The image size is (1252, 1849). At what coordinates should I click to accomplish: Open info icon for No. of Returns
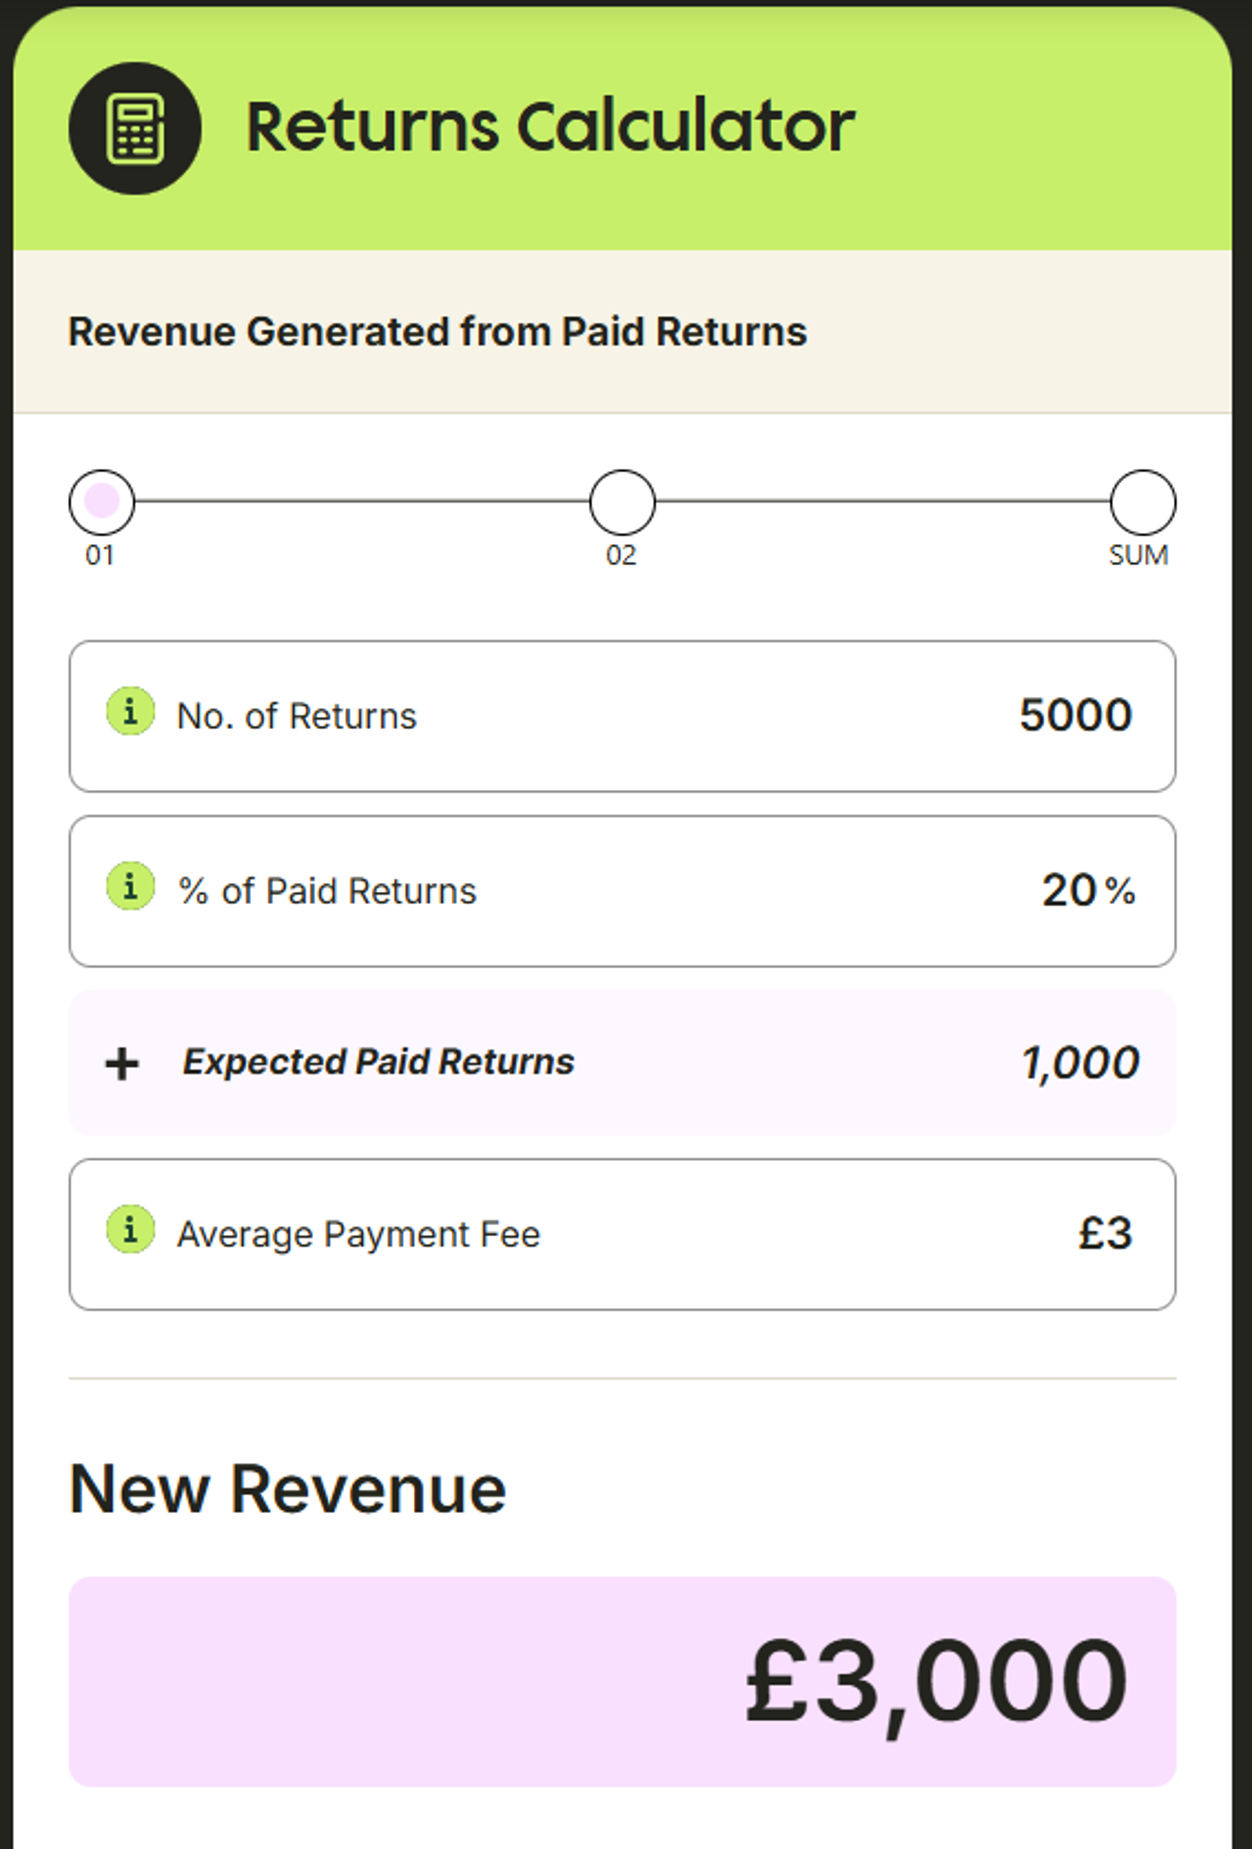(x=131, y=712)
